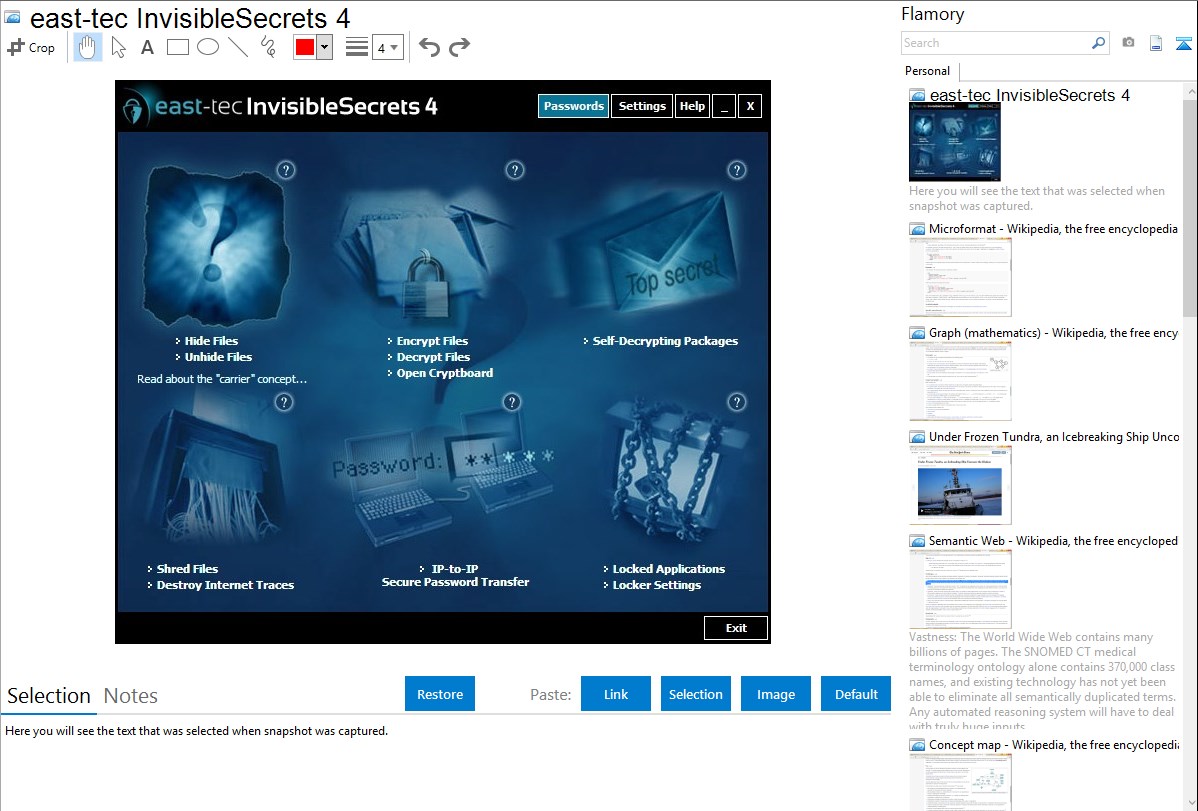
Task: Click the Flamory snapshot icon beside the page title
Action: 12,17
